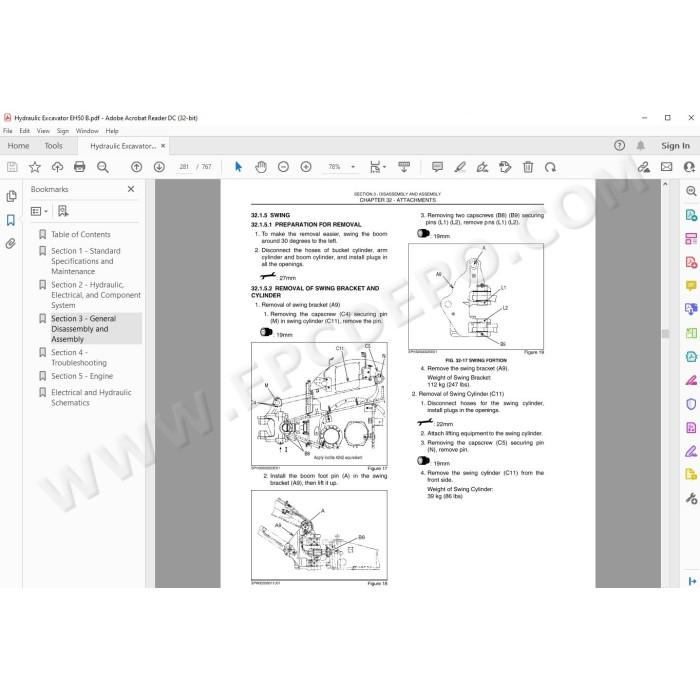Open the Edit menu
This screenshot has height=700, width=700.
(25, 131)
